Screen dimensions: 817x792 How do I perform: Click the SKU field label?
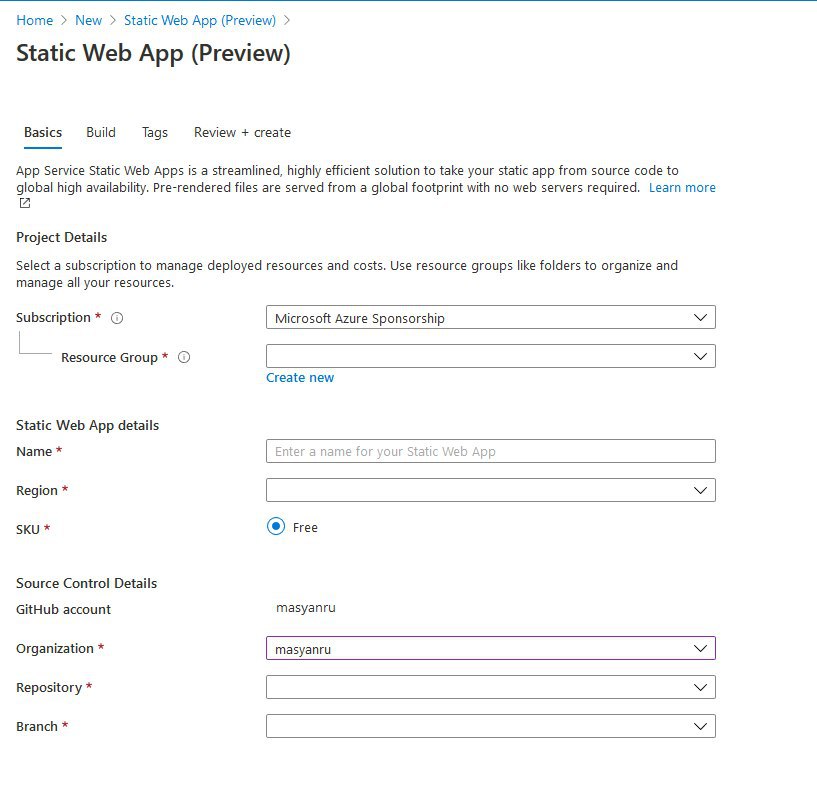click(x=28, y=529)
